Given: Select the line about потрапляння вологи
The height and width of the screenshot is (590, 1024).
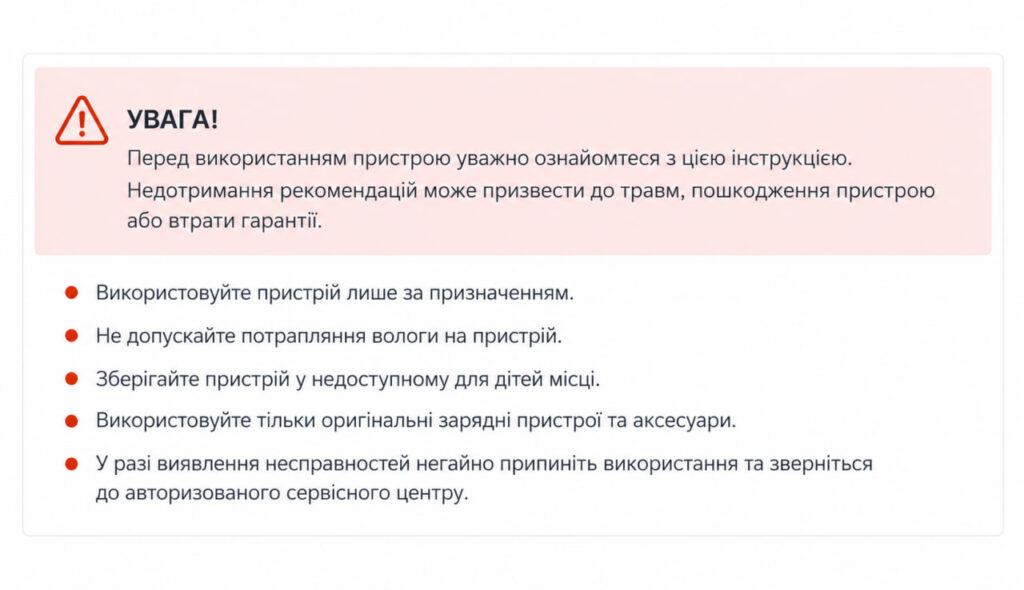Looking at the screenshot, I should [x=328, y=336].
